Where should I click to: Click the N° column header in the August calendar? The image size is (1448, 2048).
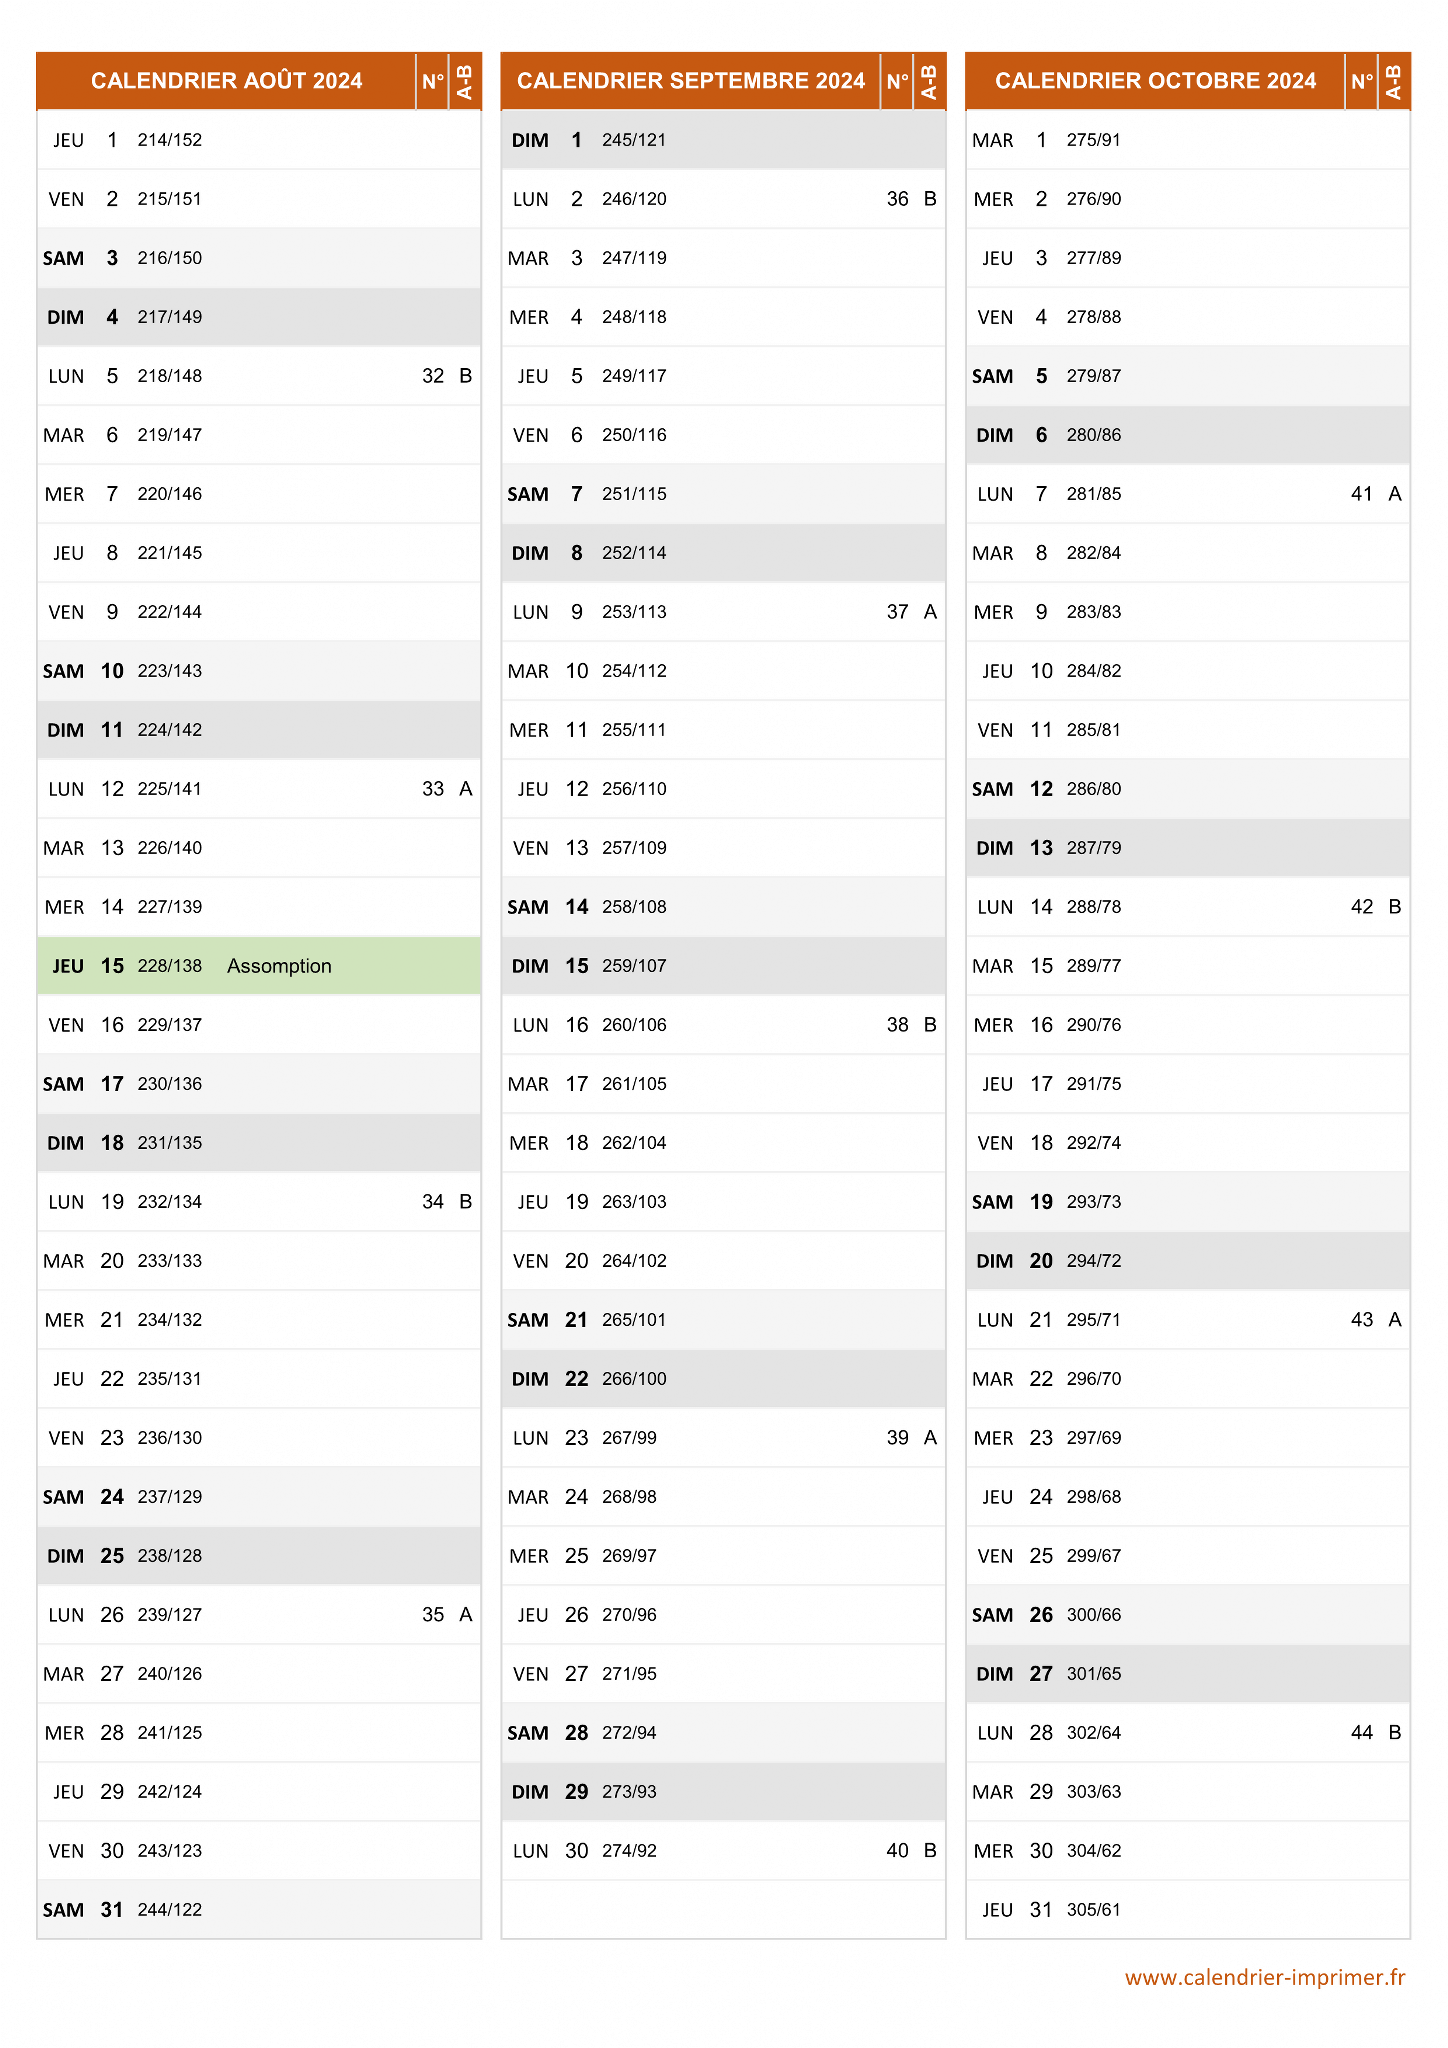pyautogui.click(x=433, y=81)
